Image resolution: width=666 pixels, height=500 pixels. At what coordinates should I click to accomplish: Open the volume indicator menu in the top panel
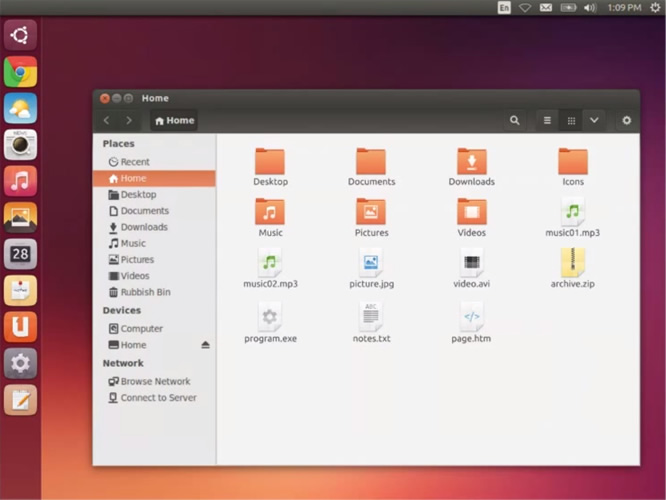pyautogui.click(x=589, y=8)
